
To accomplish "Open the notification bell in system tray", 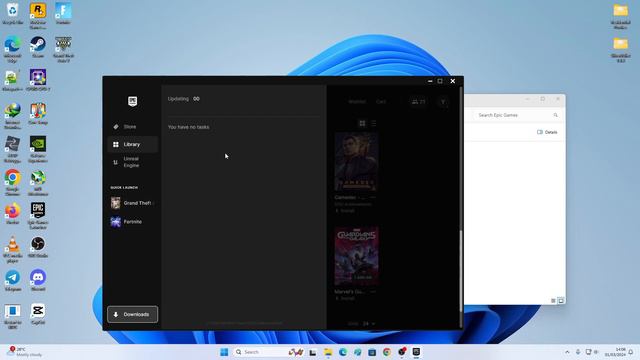I will pyautogui.click(x=631, y=352).
